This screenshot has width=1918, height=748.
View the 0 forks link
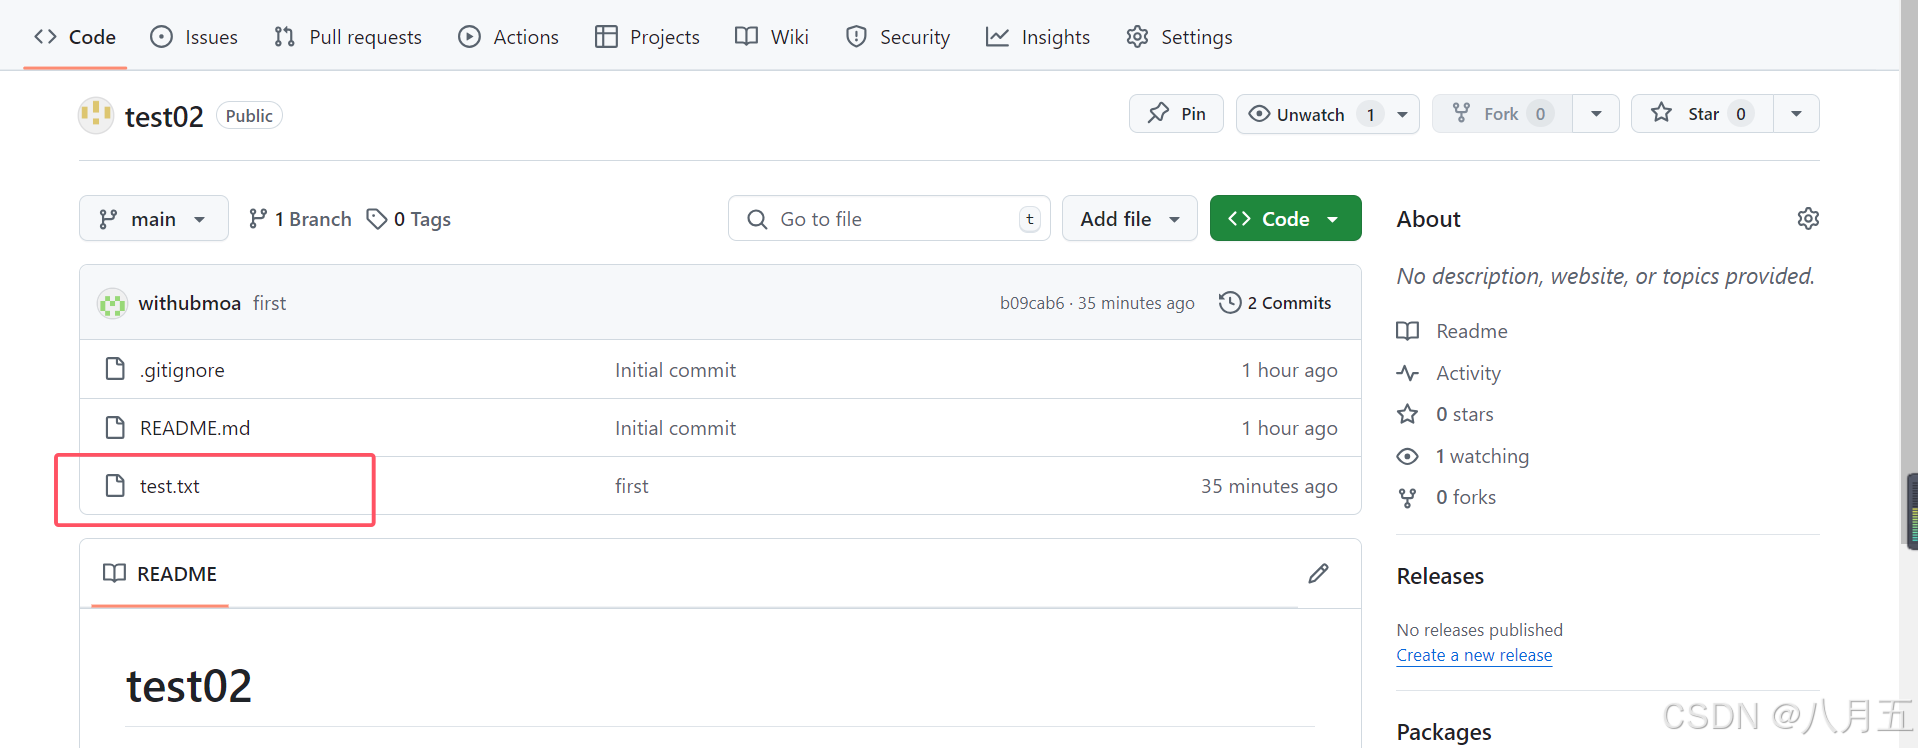(x=1466, y=497)
